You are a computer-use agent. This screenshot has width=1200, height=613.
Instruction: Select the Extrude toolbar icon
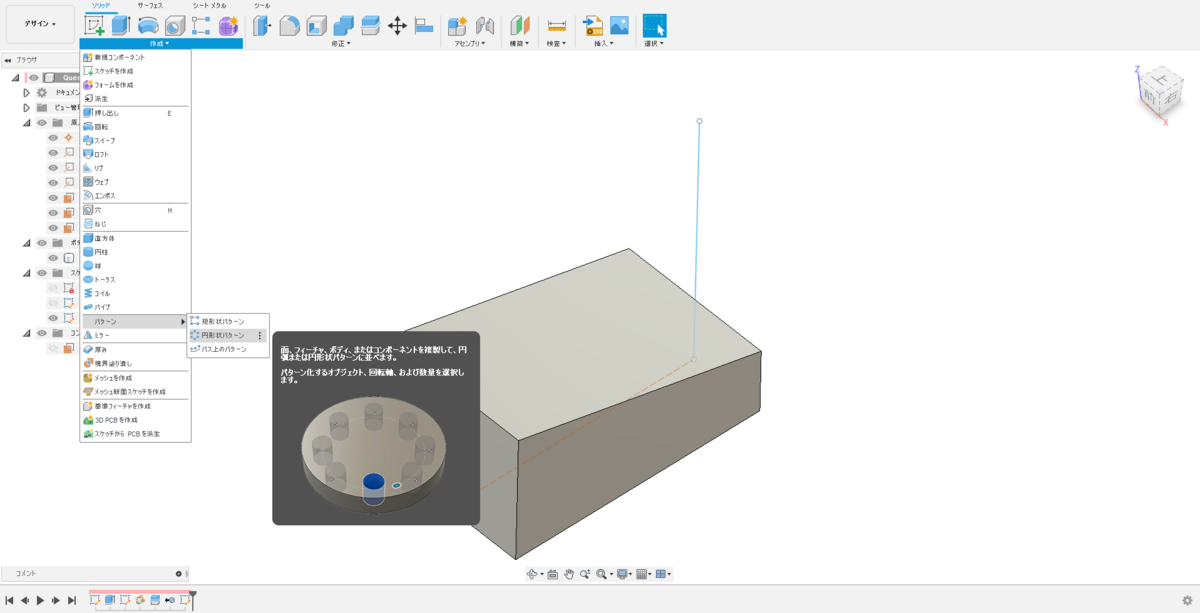point(121,26)
